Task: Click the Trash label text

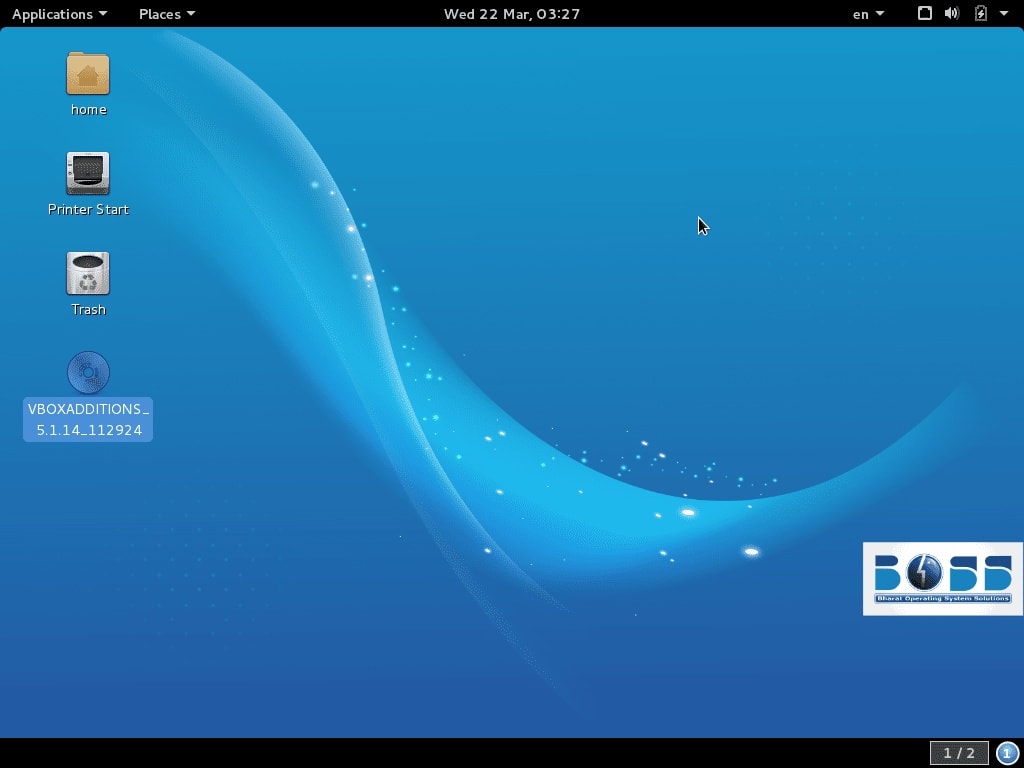Action: pos(88,309)
